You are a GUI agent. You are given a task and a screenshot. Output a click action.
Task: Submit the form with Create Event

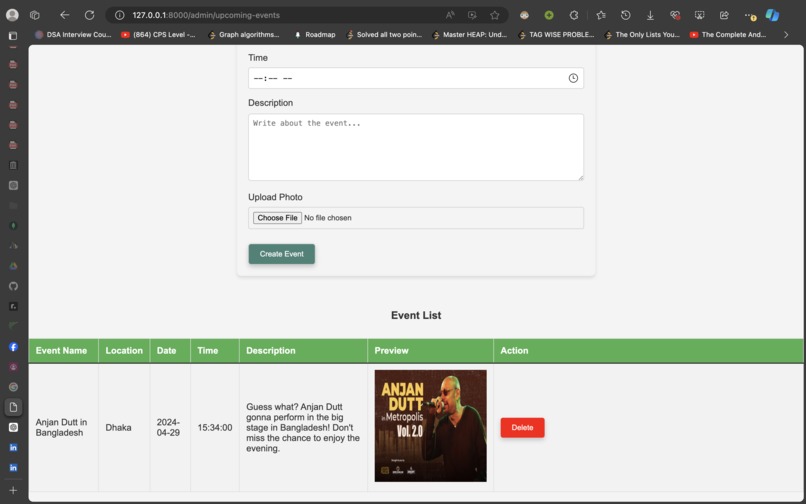282,254
